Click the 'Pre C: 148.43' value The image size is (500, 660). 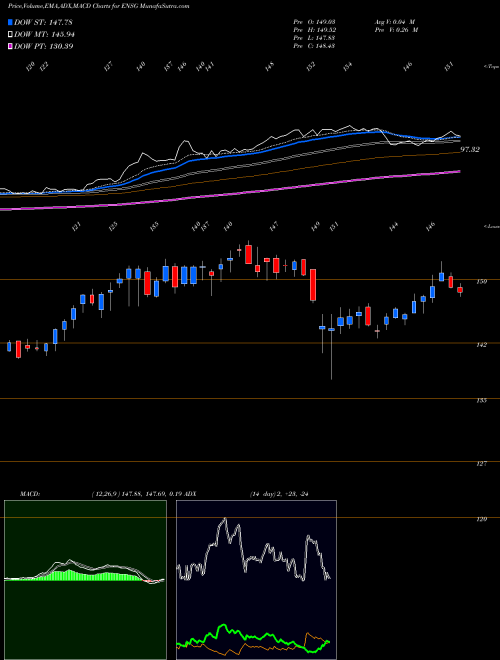tap(314, 46)
